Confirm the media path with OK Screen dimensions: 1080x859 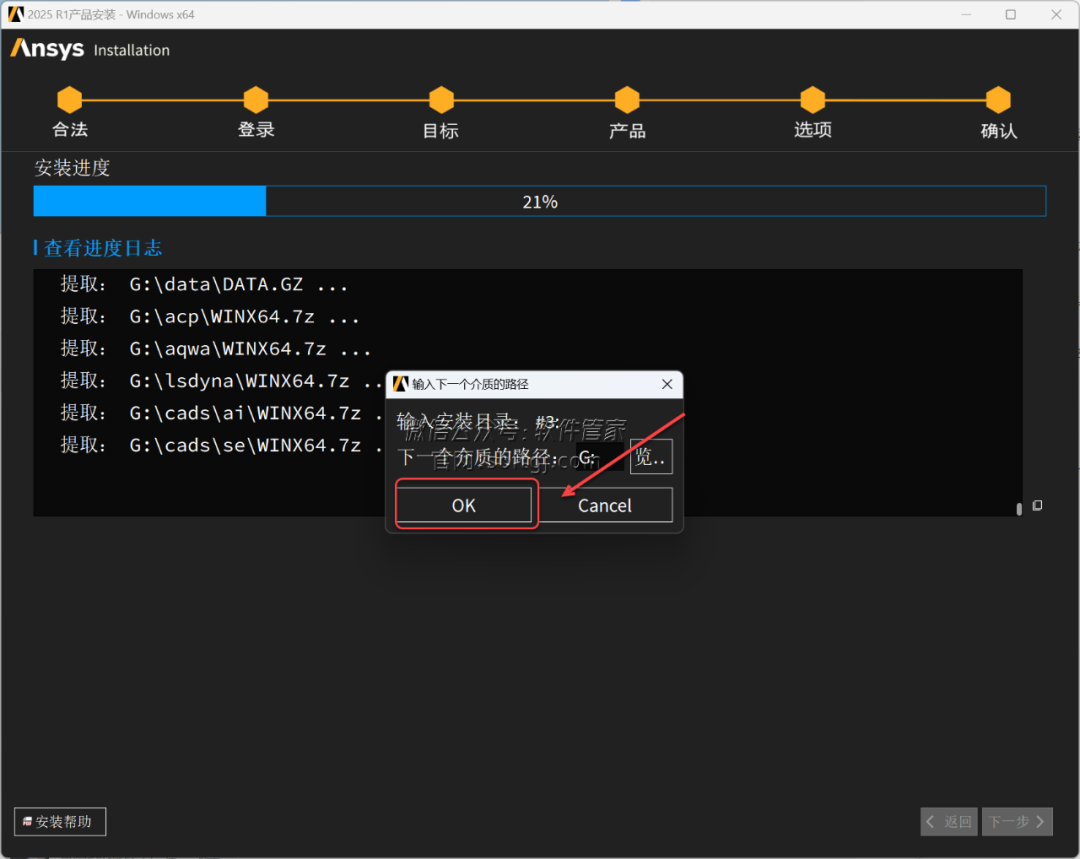pyautogui.click(x=464, y=505)
